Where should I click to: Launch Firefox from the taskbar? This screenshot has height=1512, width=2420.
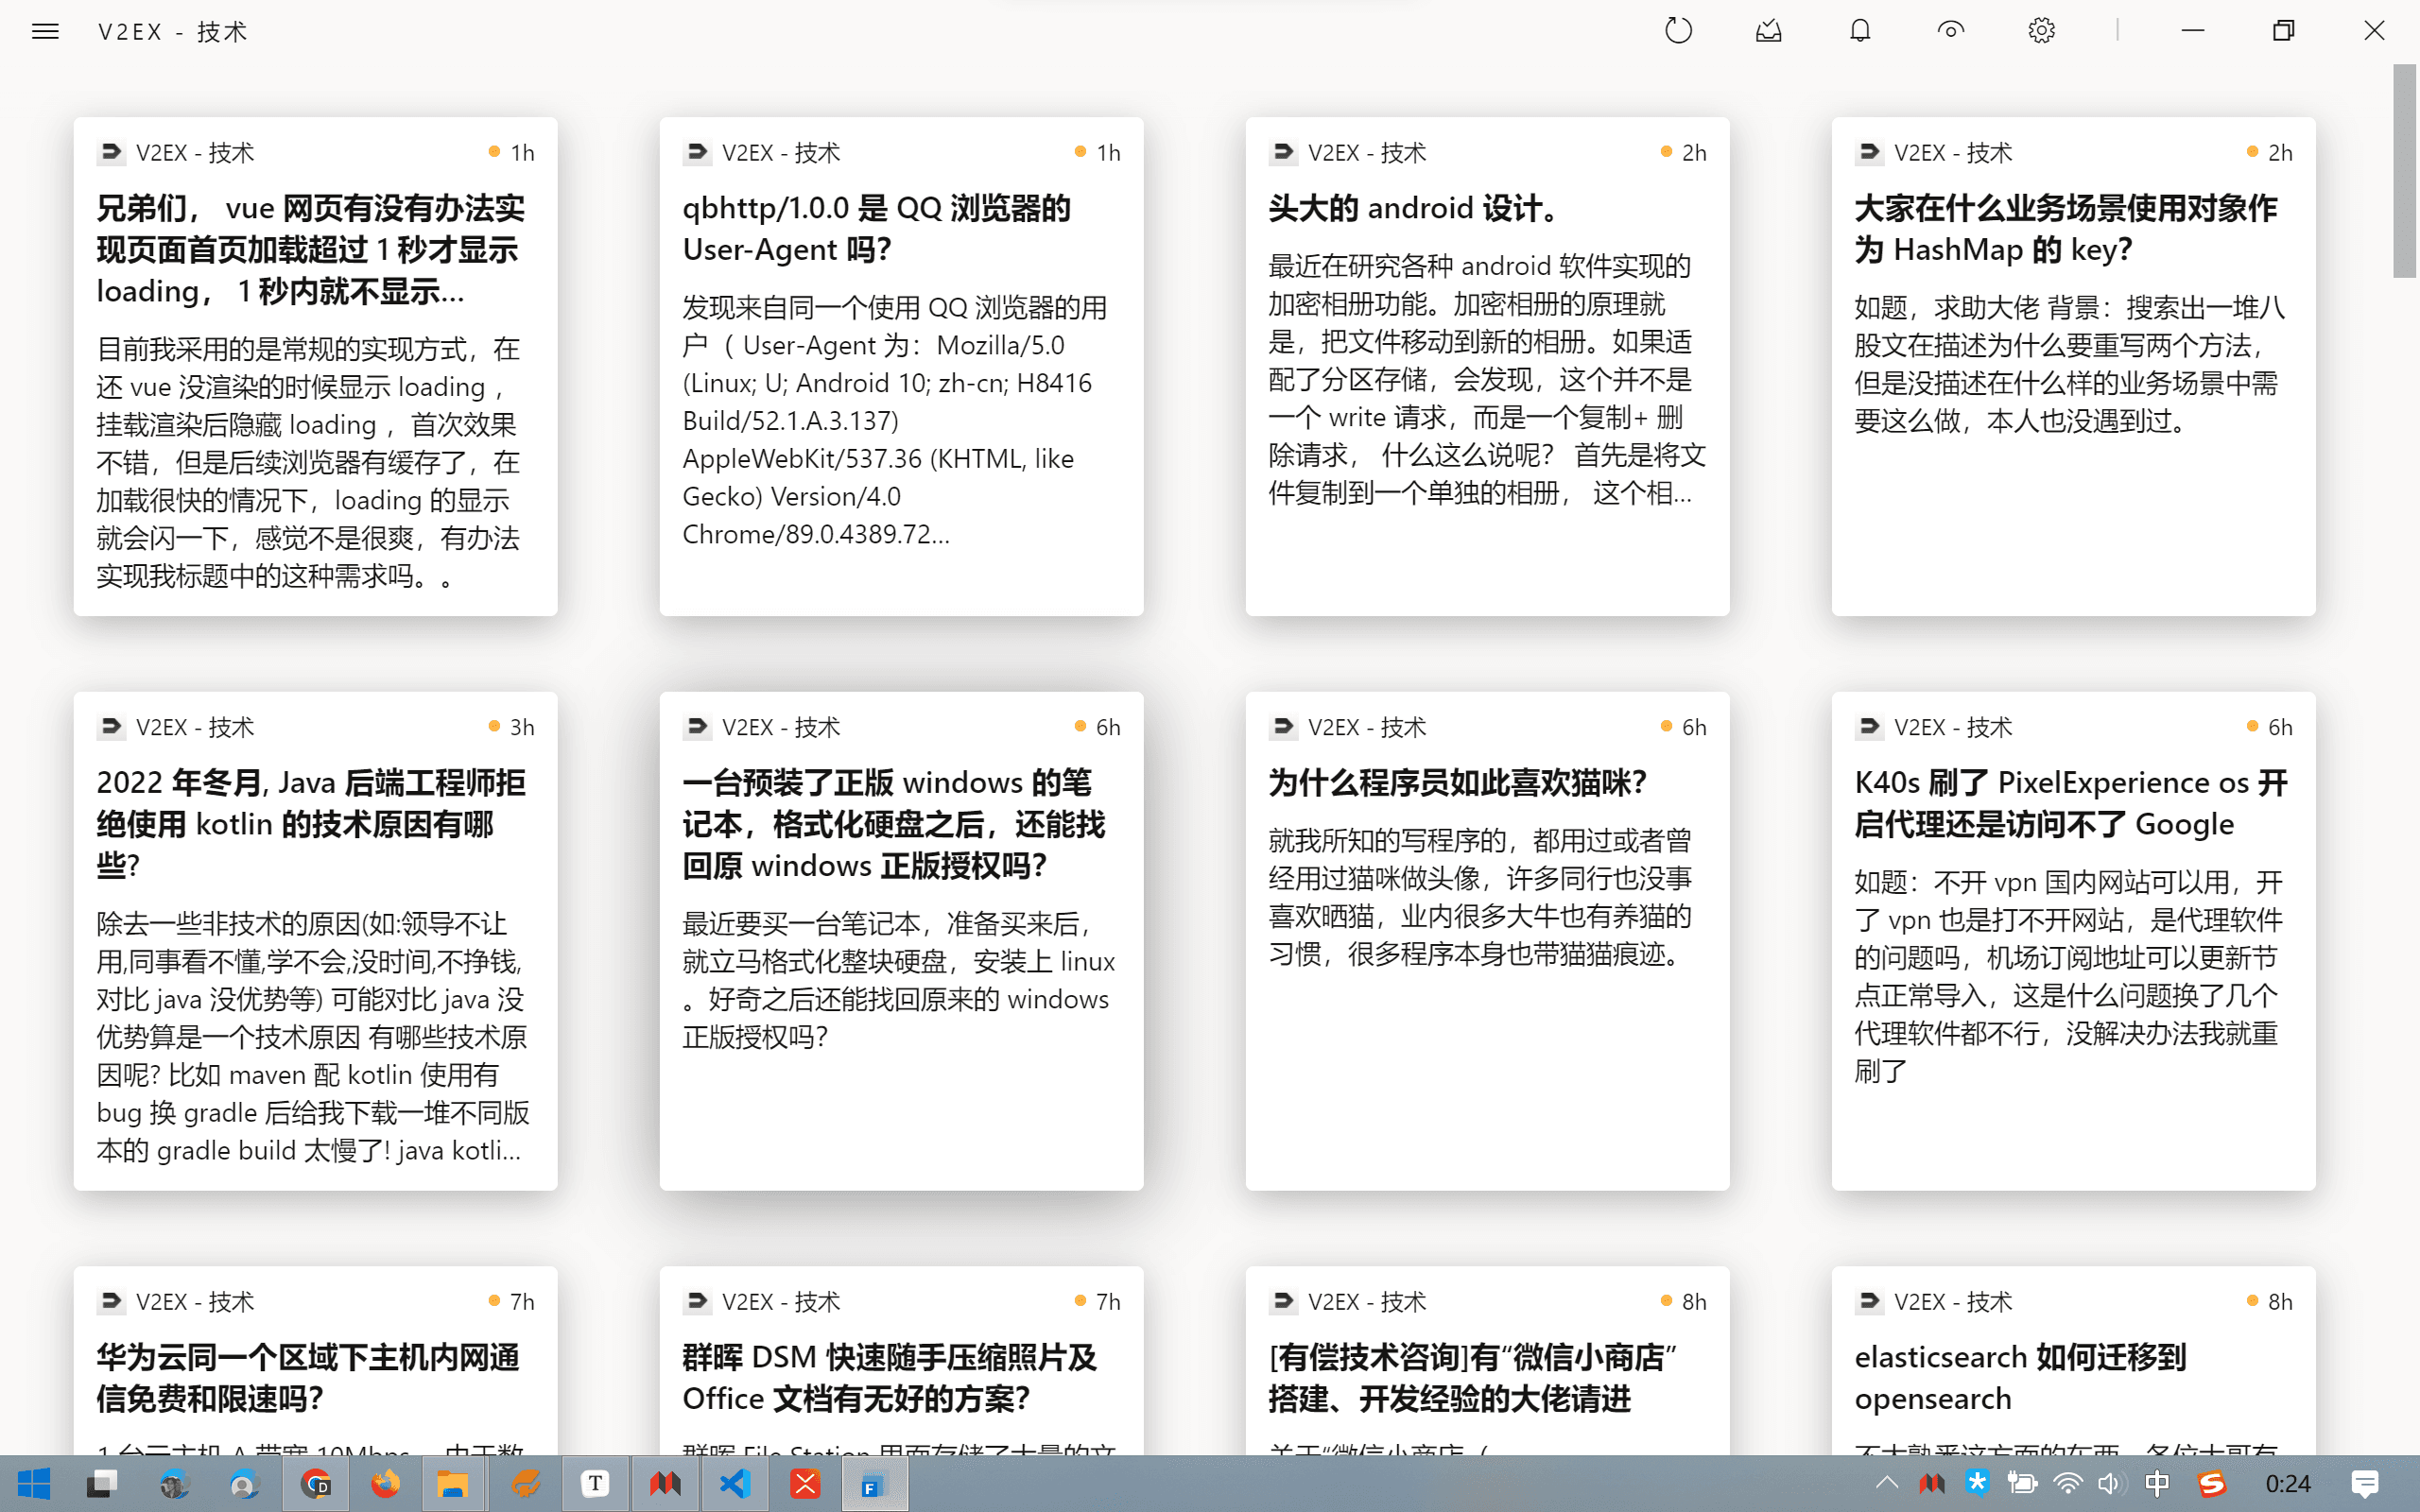coord(385,1483)
